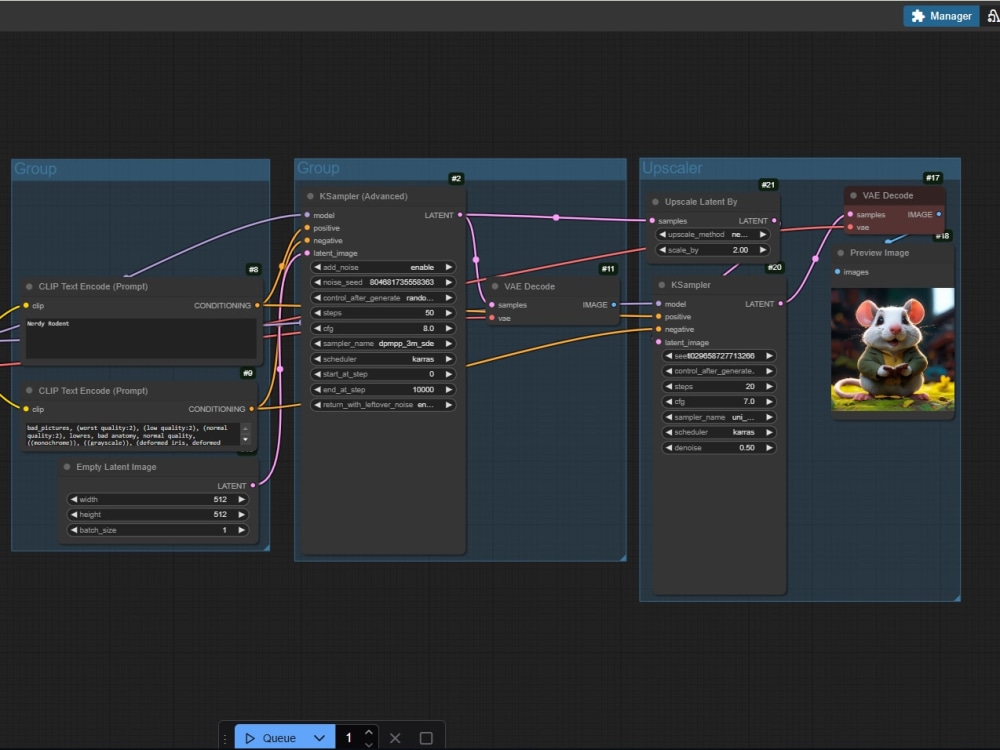Open the upscale_method selector
Screen dimensions: 1000x750
pyautogui.click(x=712, y=235)
